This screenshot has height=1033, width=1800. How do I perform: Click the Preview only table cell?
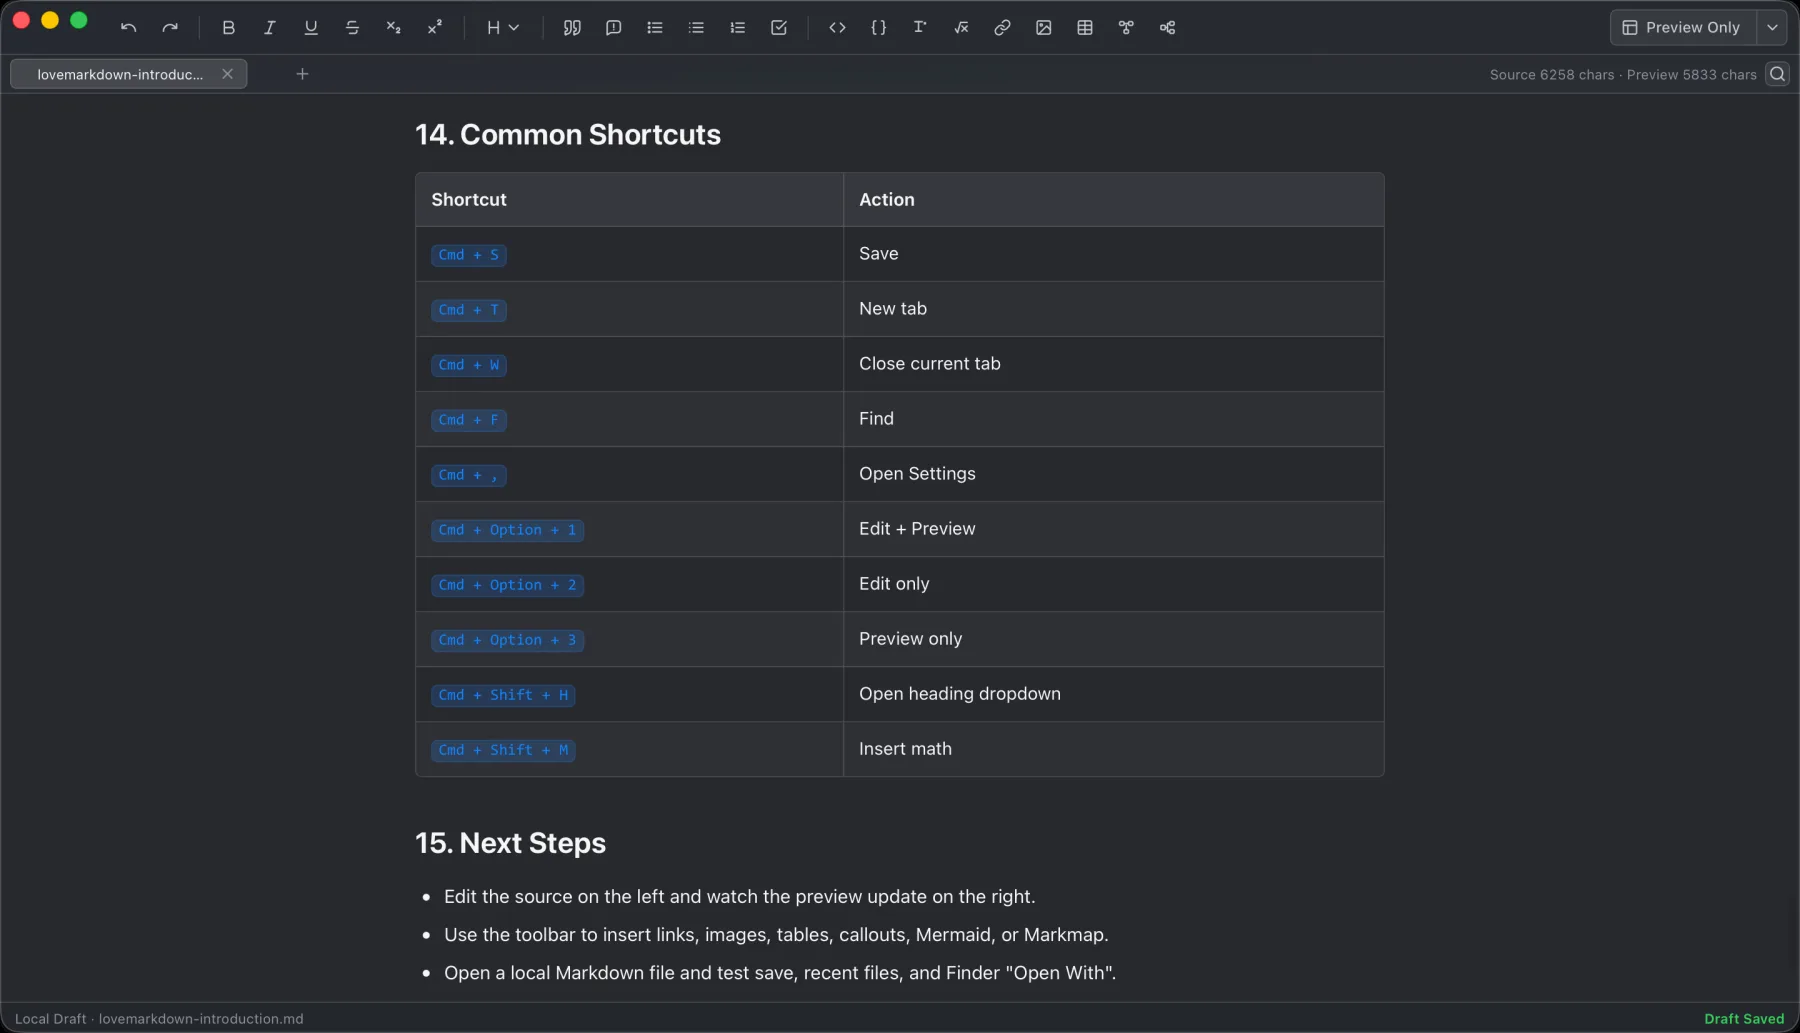(x=1114, y=639)
